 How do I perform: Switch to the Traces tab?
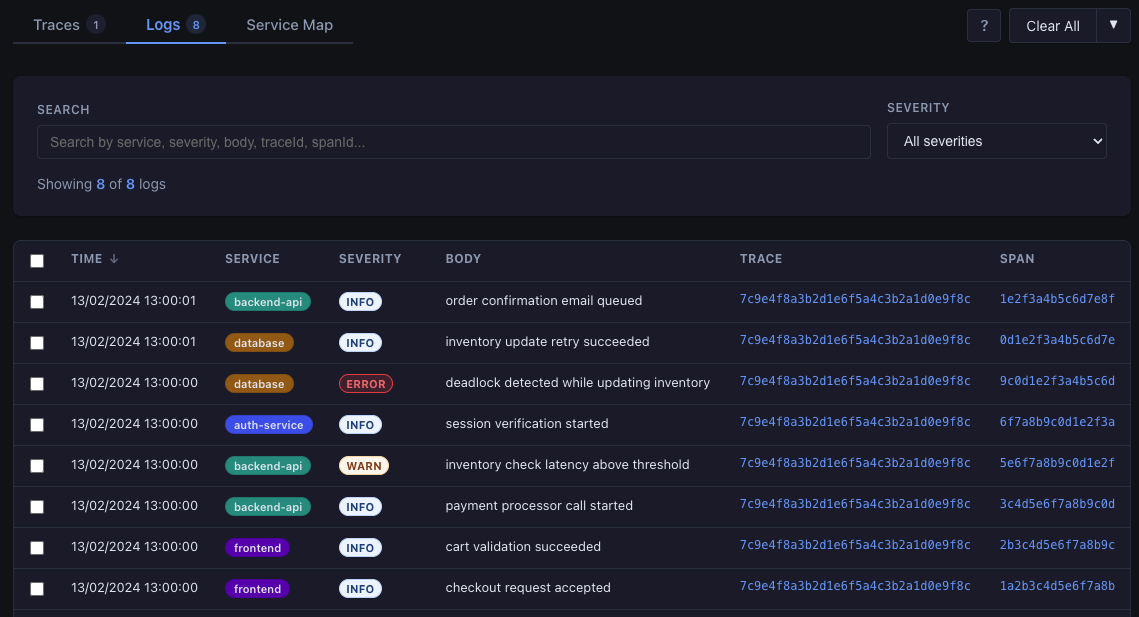pyautogui.click(x=69, y=25)
